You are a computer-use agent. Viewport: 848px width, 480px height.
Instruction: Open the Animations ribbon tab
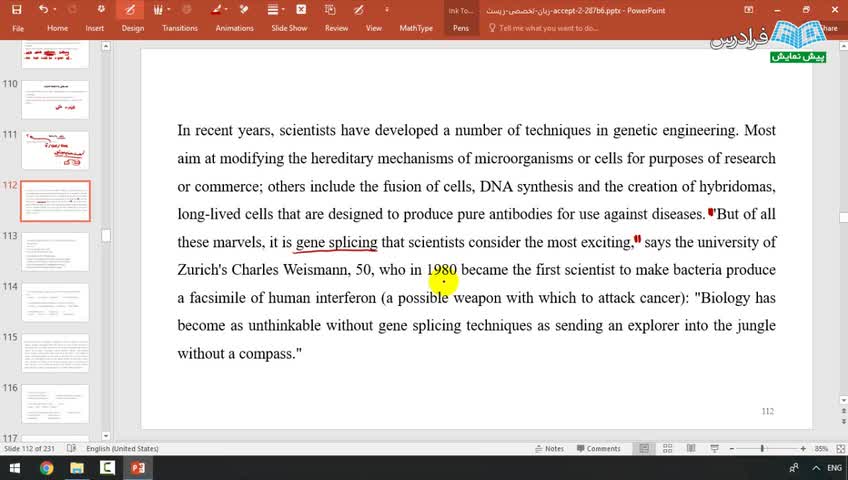(234, 28)
